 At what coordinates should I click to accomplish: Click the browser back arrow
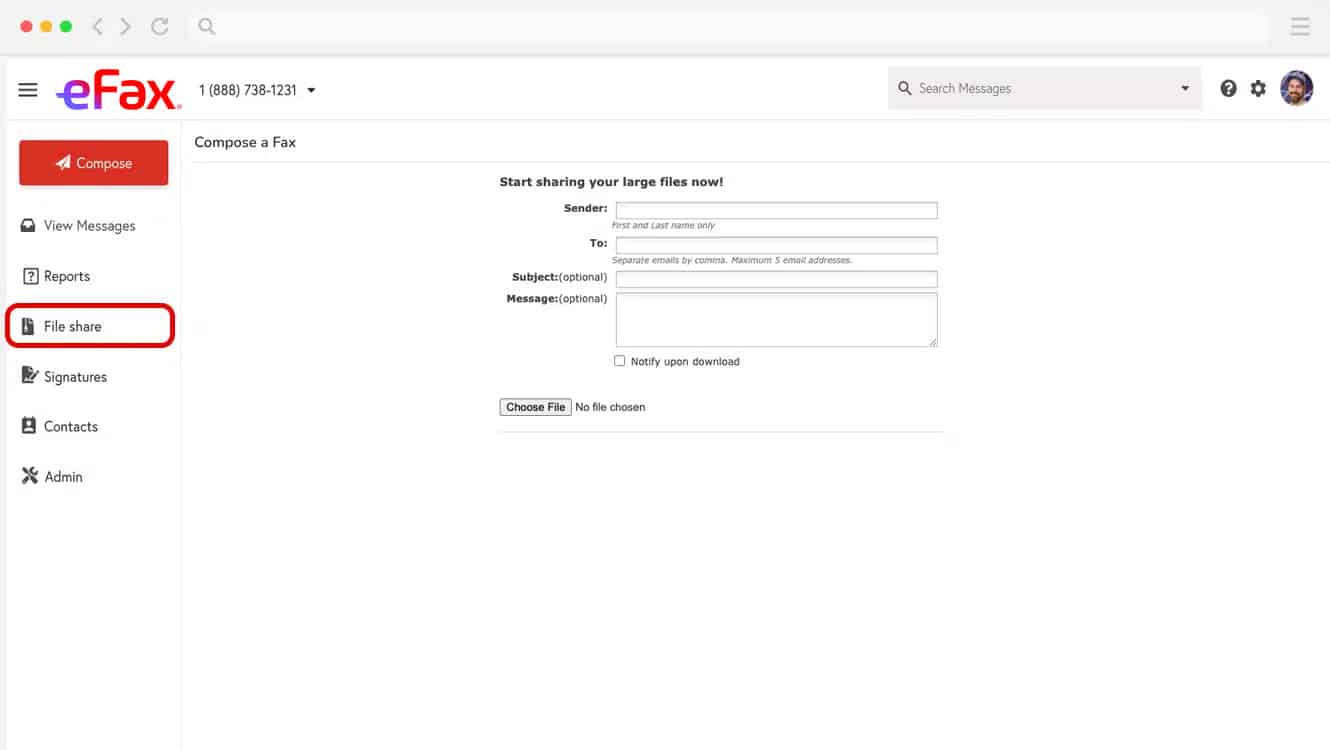coord(97,27)
